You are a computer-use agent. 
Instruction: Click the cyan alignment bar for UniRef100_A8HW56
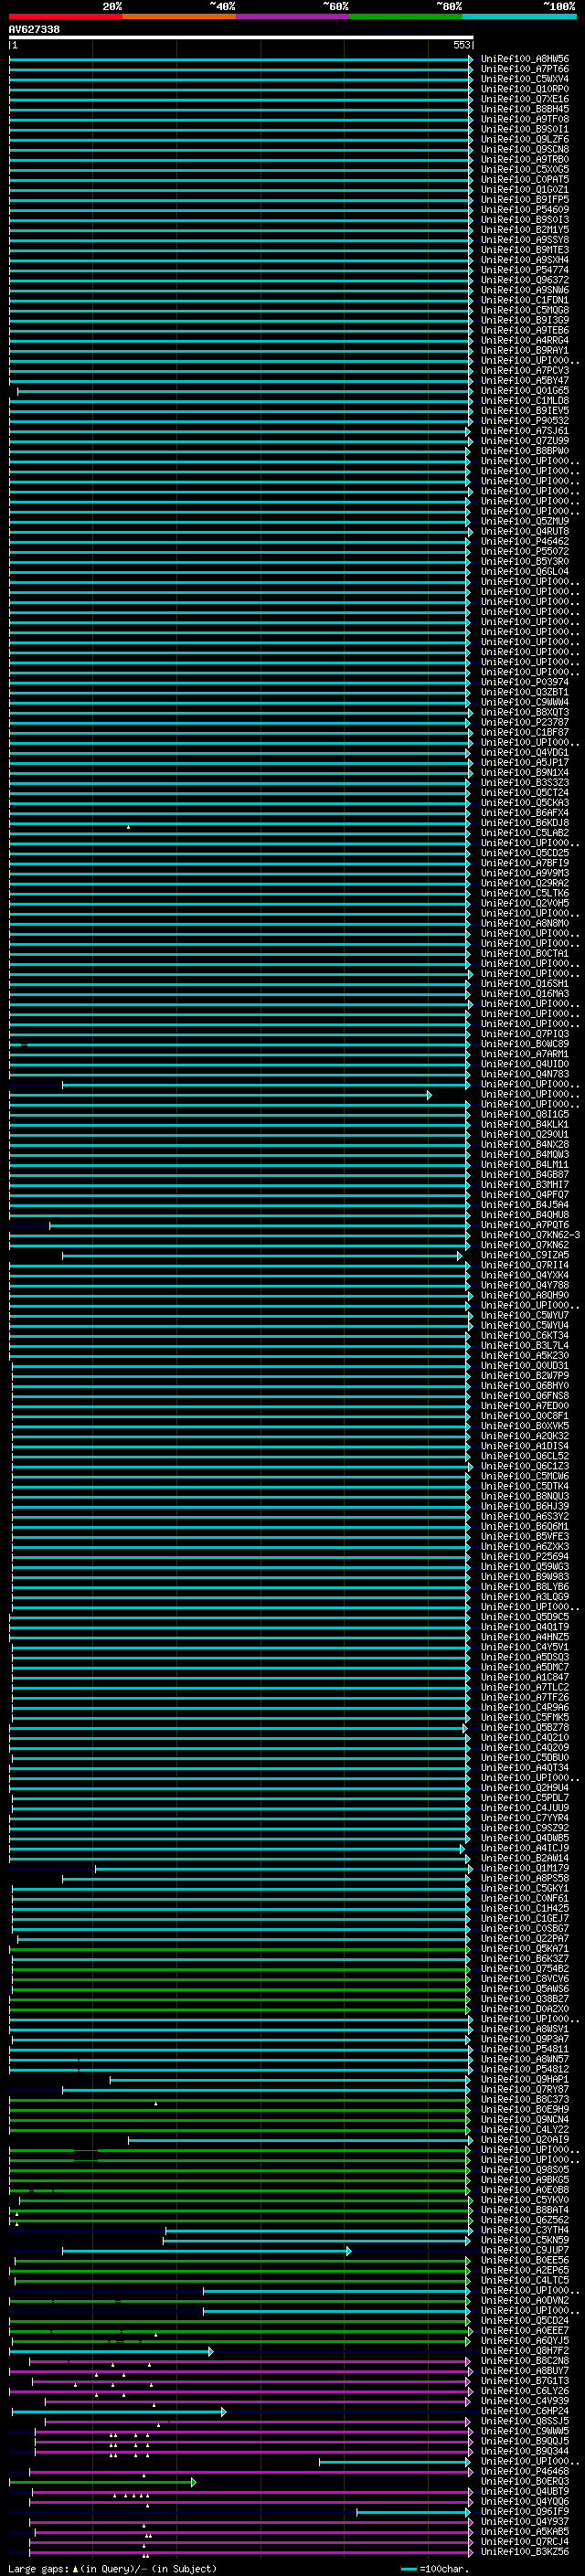(241, 59)
